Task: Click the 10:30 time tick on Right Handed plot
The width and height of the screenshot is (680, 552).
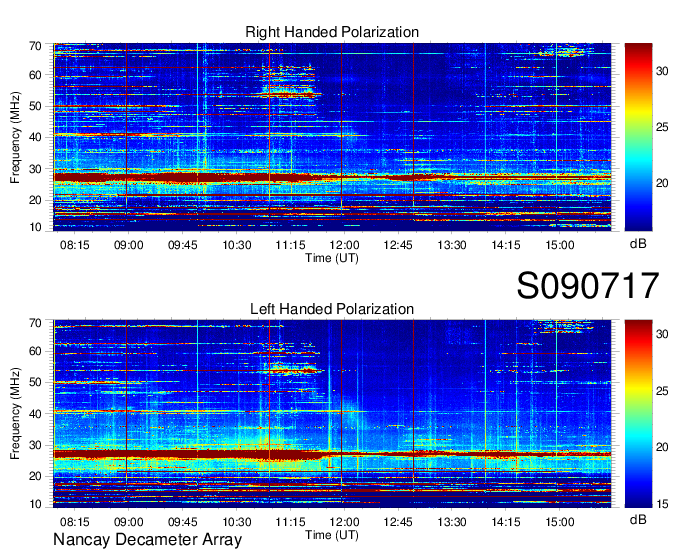Action: pos(237,245)
